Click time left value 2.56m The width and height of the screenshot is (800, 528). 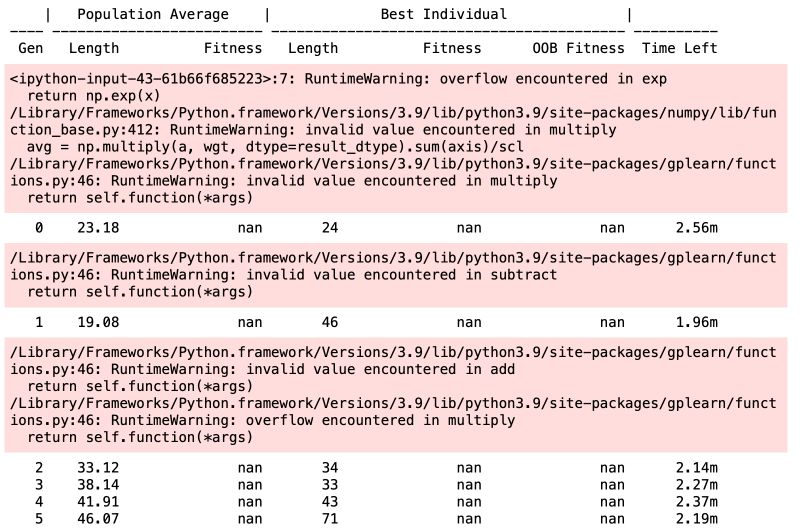point(696,228)
